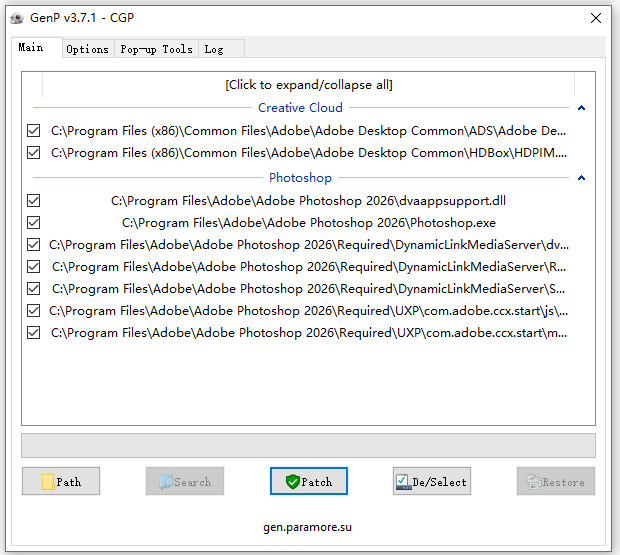Toggle checkbox for DynamicLinkMediaServer\R... entry
The width and height of the screenshot is (620, 555).
(34, 267)
